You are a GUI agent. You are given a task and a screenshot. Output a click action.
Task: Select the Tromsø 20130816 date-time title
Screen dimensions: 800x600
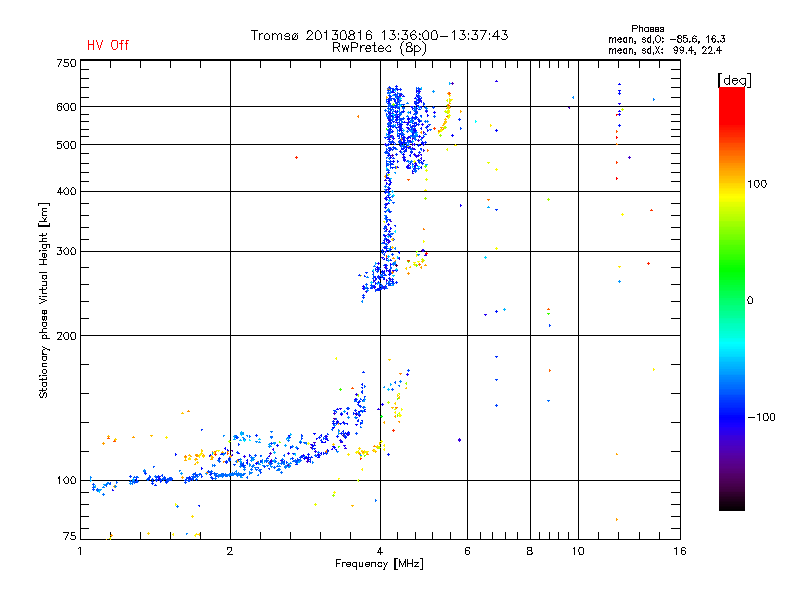point(379,35)
